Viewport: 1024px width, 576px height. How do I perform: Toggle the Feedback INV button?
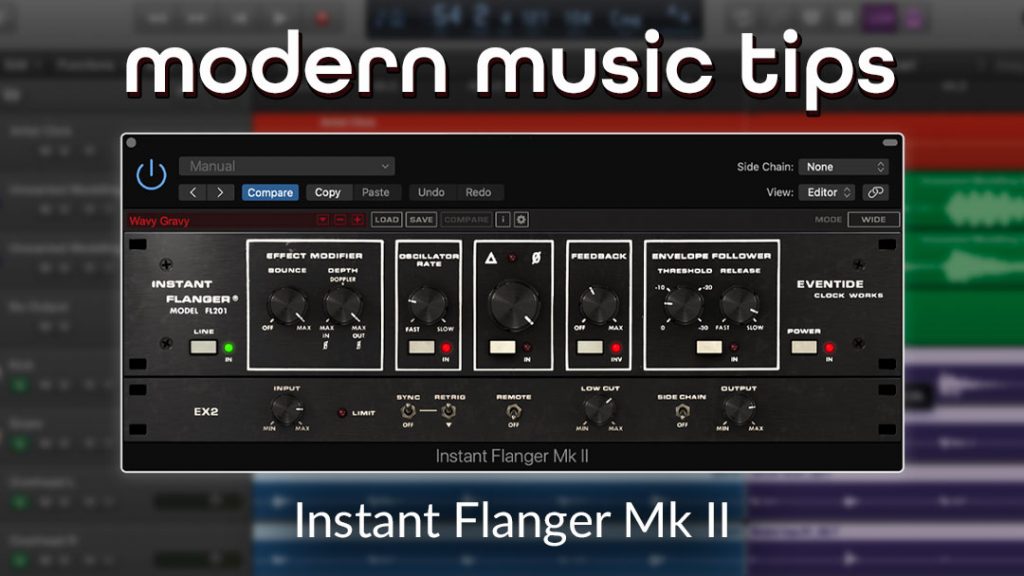click(590, 347)
